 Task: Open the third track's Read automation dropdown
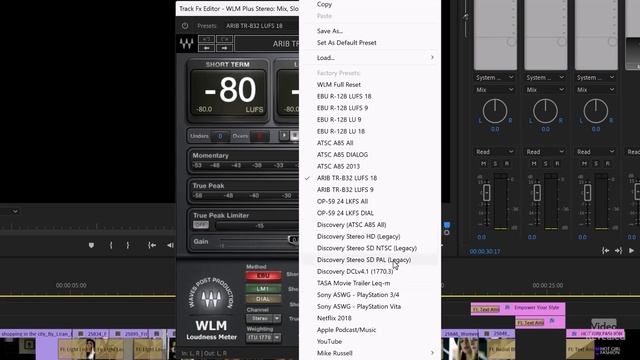[x=596, y=151]
